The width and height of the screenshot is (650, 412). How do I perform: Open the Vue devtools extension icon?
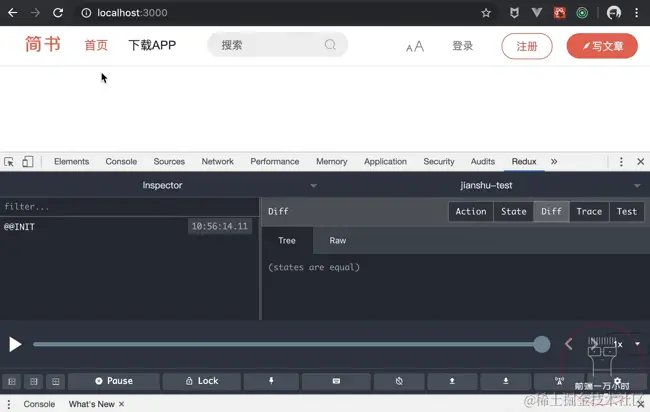[x=537, y=13]
